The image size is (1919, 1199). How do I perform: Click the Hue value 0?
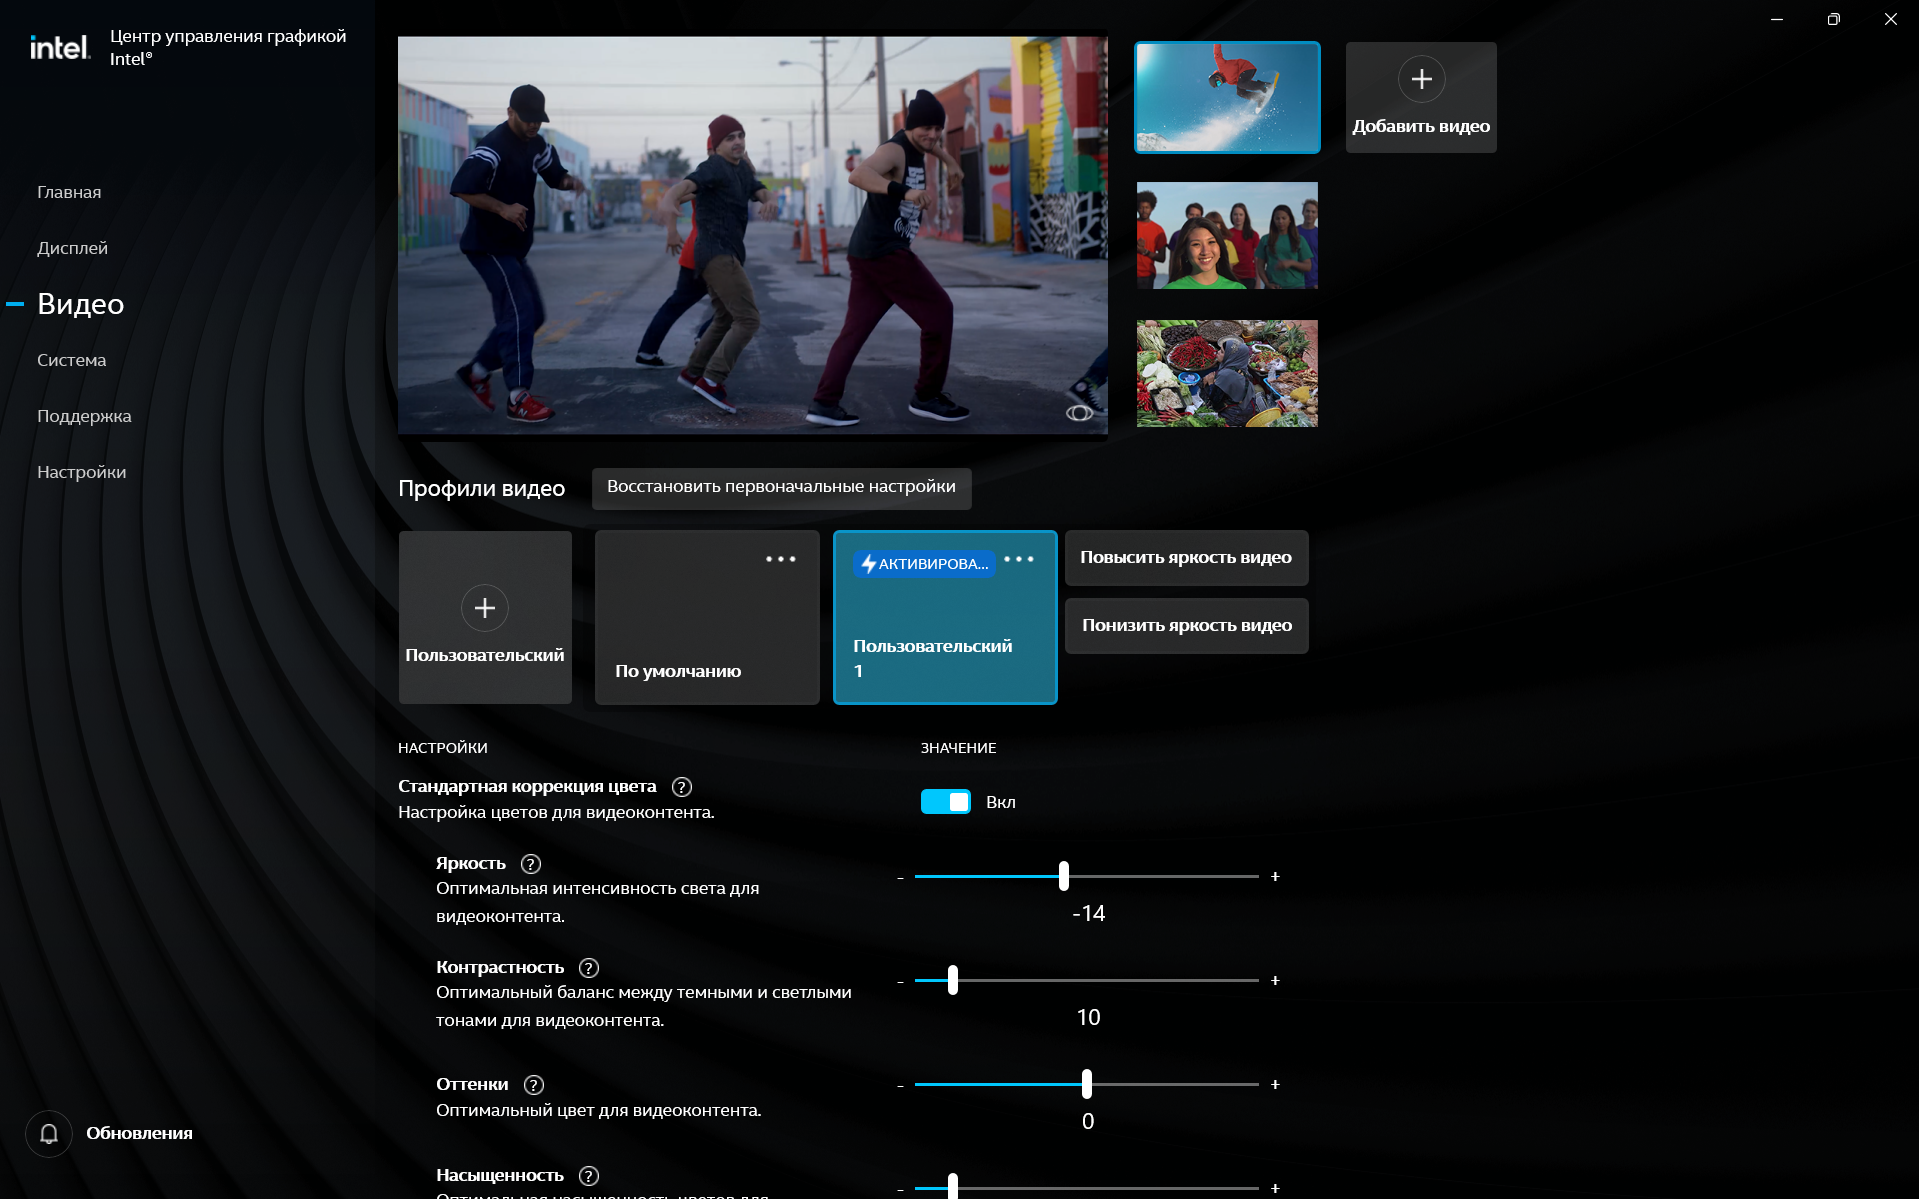(1088, 1122)
